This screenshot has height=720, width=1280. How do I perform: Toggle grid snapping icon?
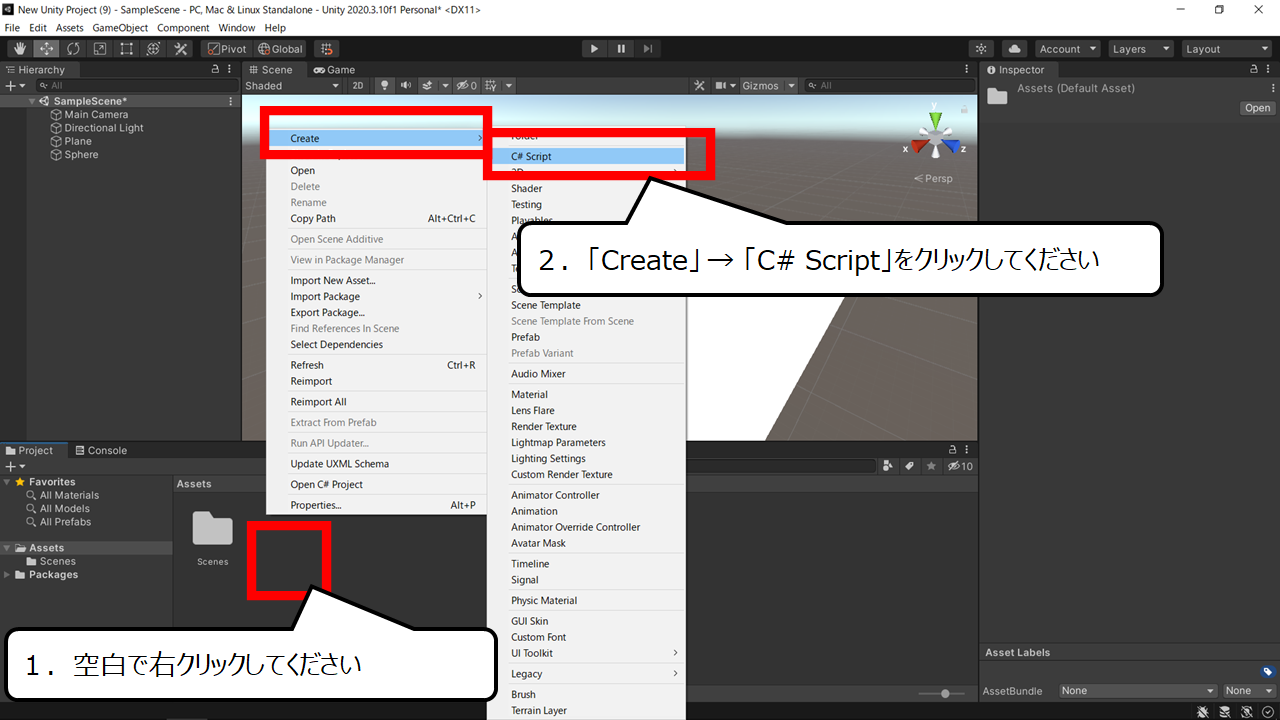(326, 49)
